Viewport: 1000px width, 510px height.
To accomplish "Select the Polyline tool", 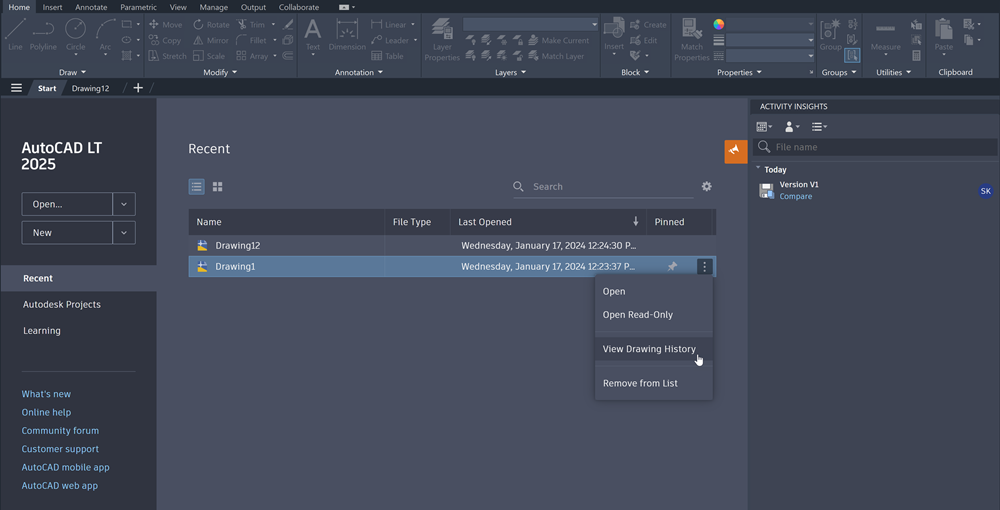I will [x=43, y=34].
